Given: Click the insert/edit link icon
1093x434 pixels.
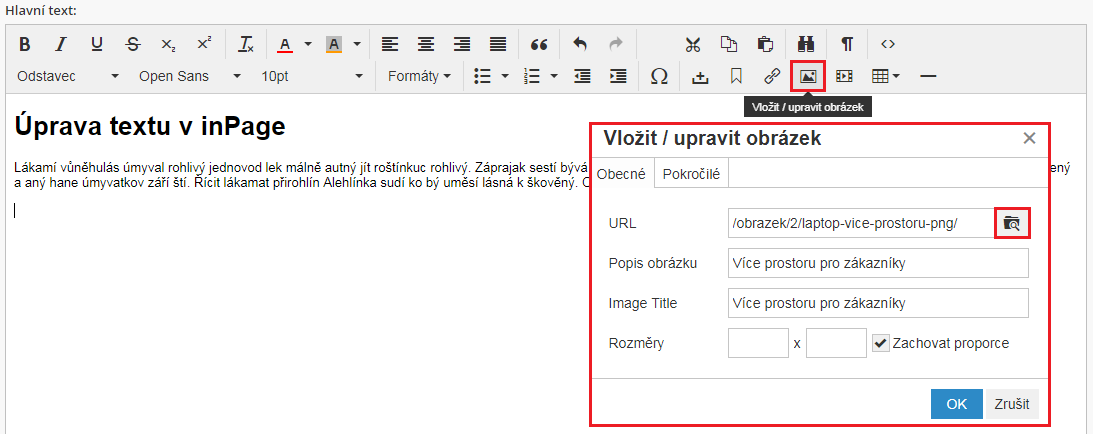Looking at the screenshot, I should [771, 76].
